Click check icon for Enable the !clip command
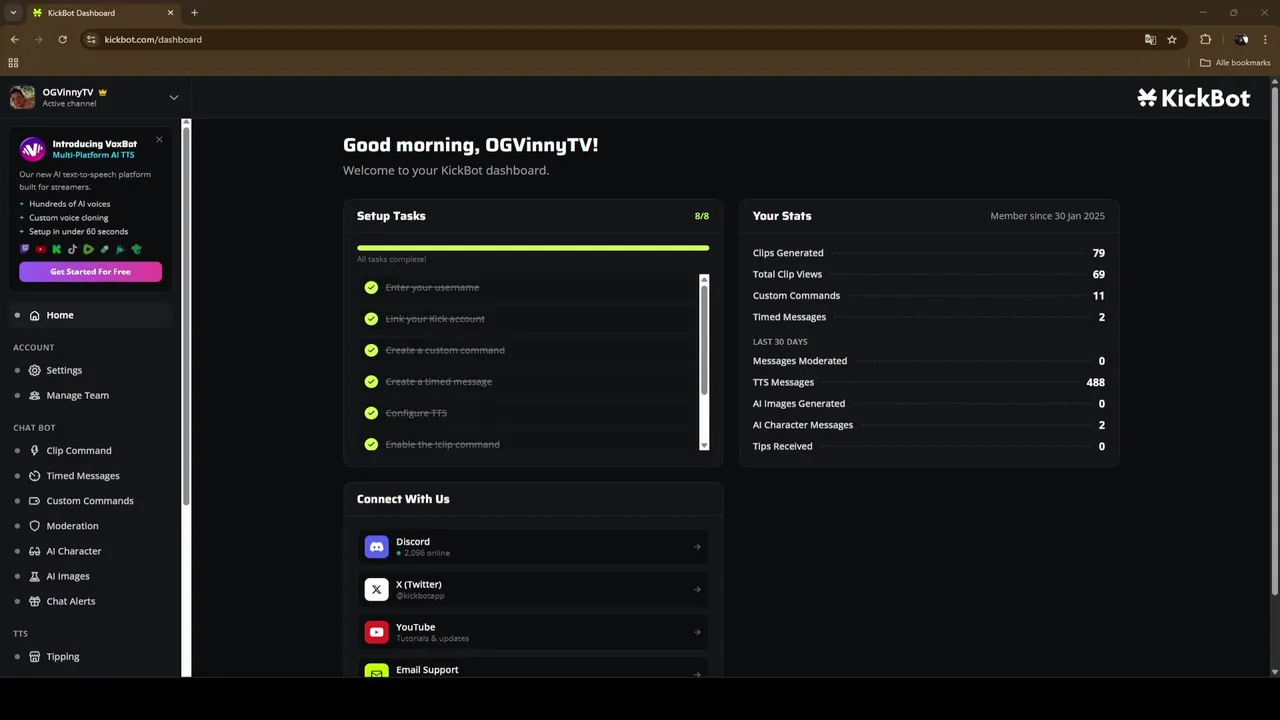 [371, 444]
